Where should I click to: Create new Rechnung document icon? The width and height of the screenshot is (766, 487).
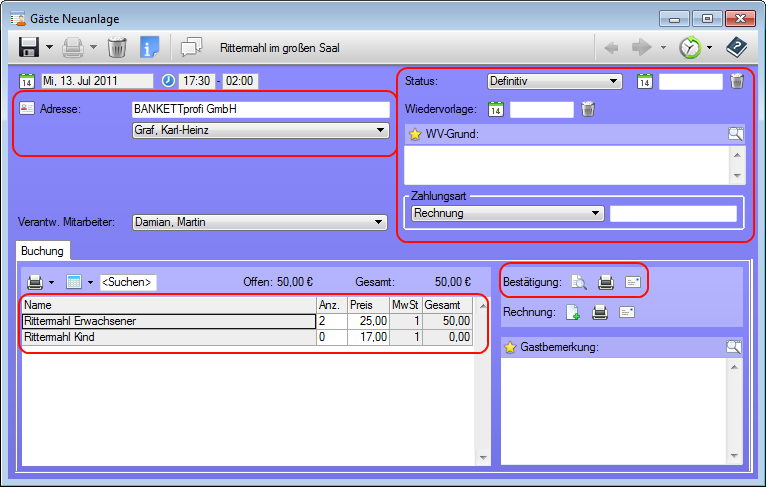[573, 312]
